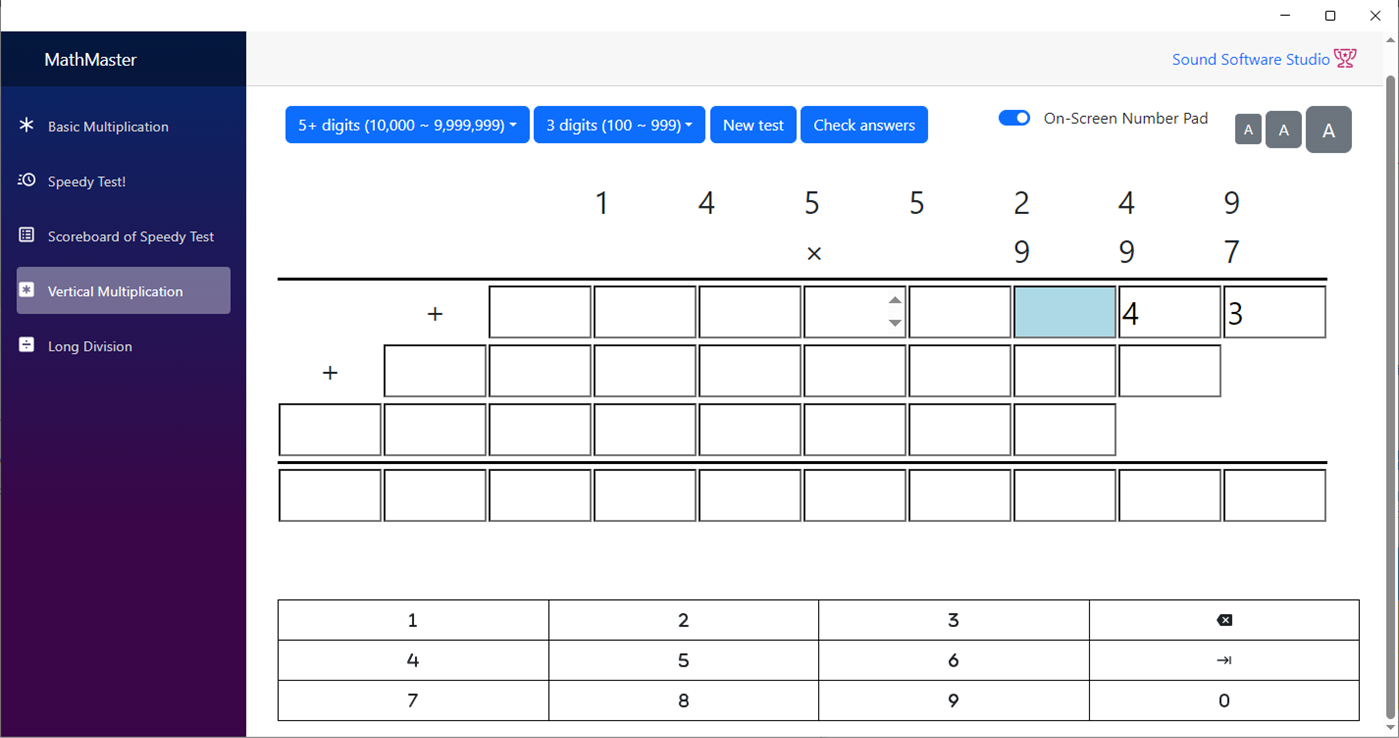Open the 5+ digits multiplicand dropdown
Screen dimensions: 1399x738
(x=407, y=125)
